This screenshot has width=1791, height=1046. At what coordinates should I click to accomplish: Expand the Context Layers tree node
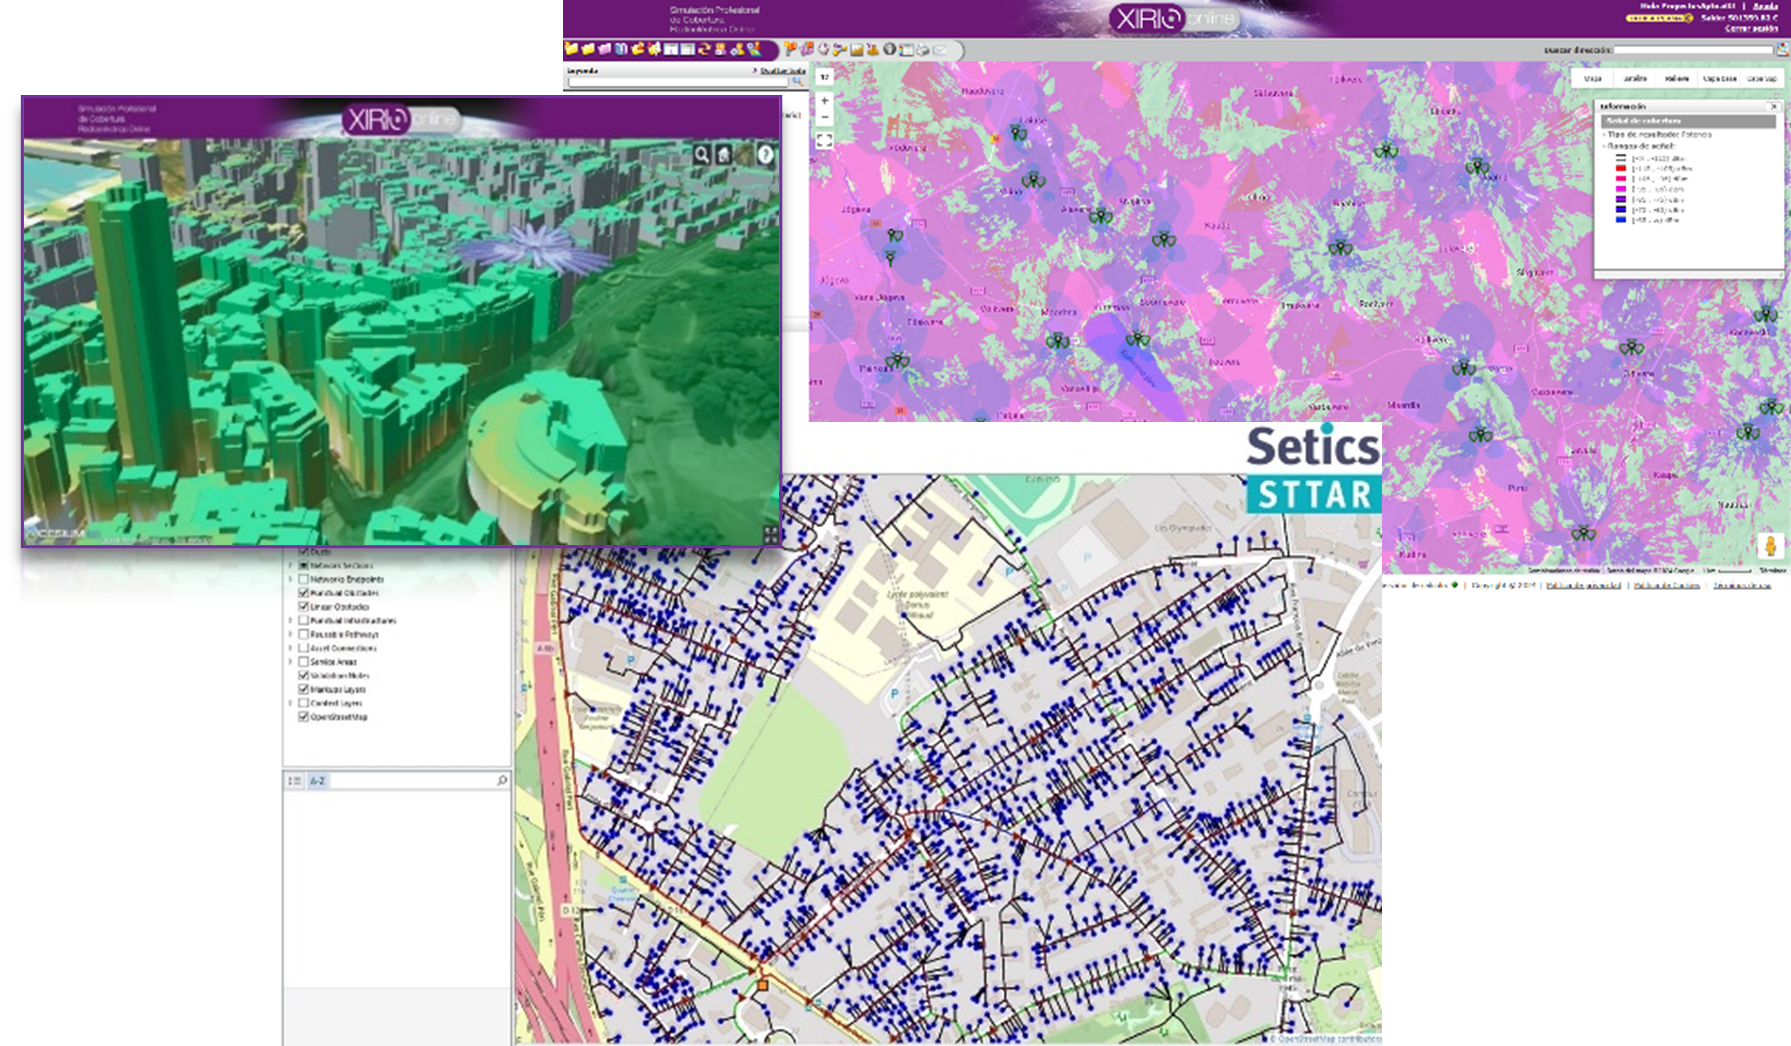pos(291,704)
